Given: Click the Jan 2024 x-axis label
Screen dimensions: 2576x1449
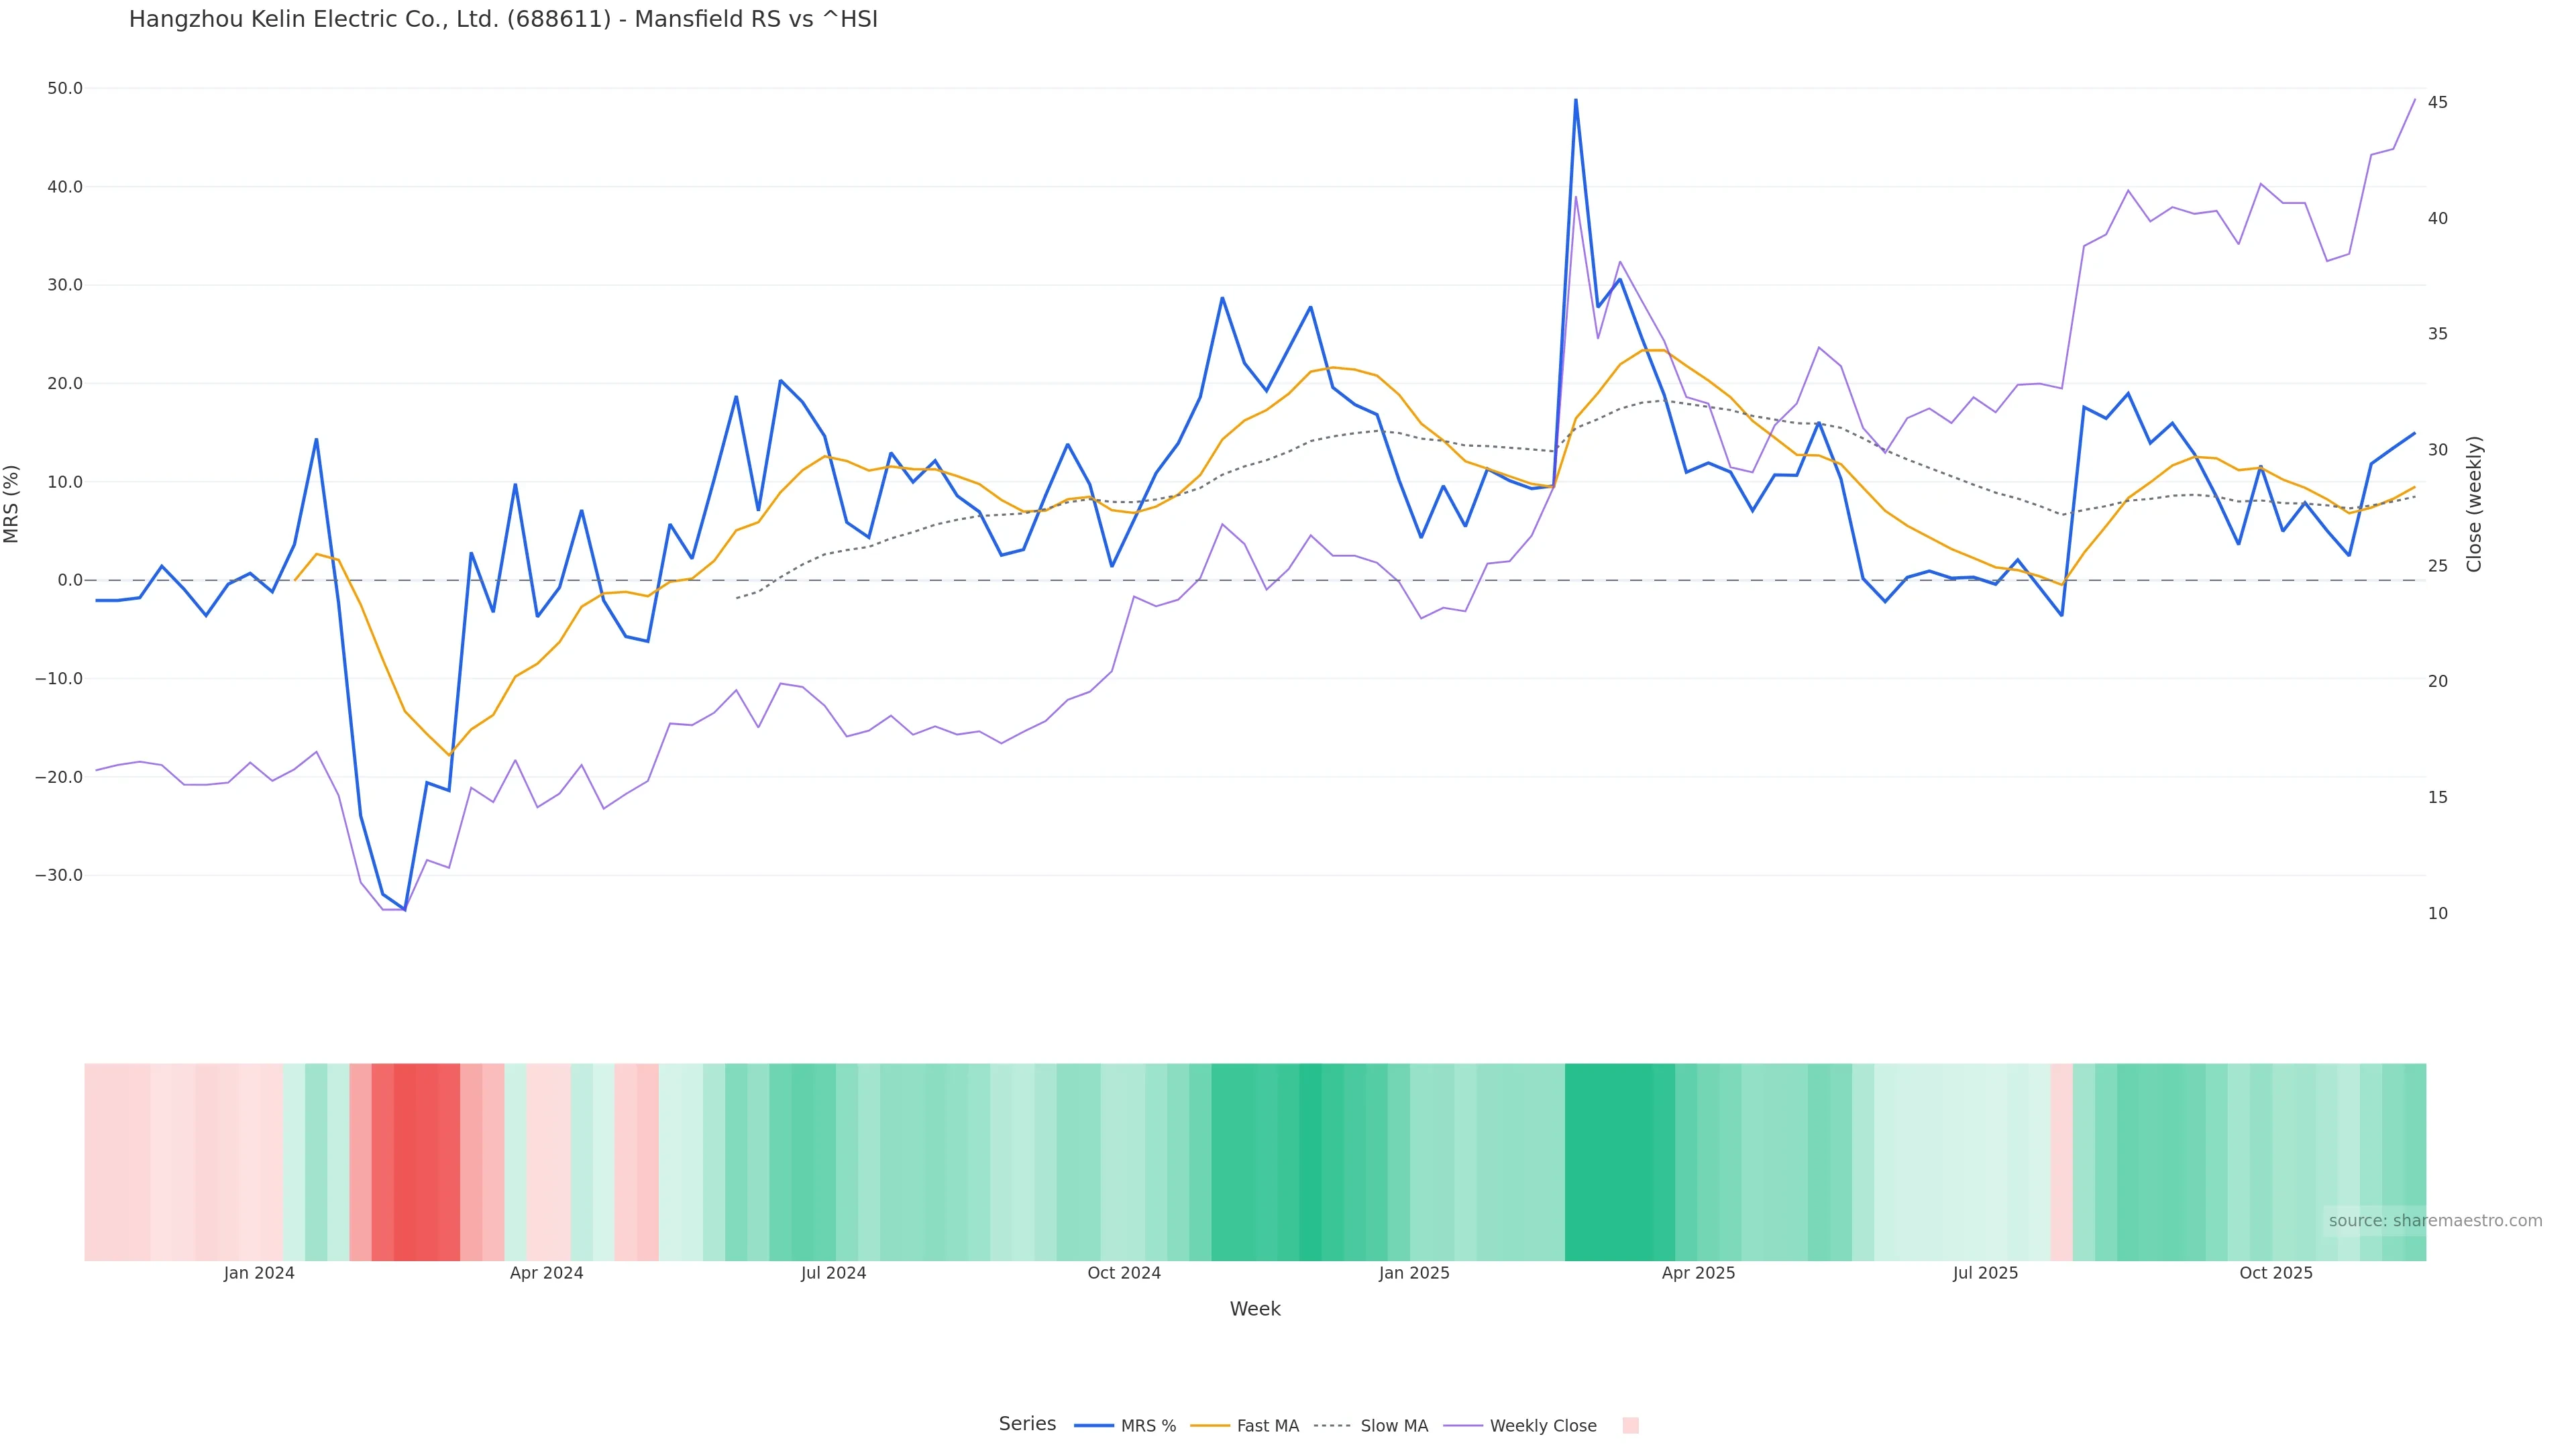Looking at the screenshot, I should pyautogui.click(x=259, y=1273).
